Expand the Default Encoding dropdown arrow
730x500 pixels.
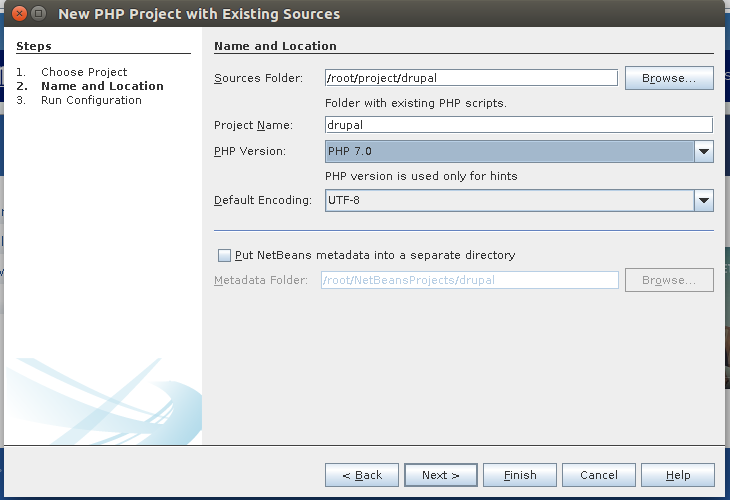703,200
